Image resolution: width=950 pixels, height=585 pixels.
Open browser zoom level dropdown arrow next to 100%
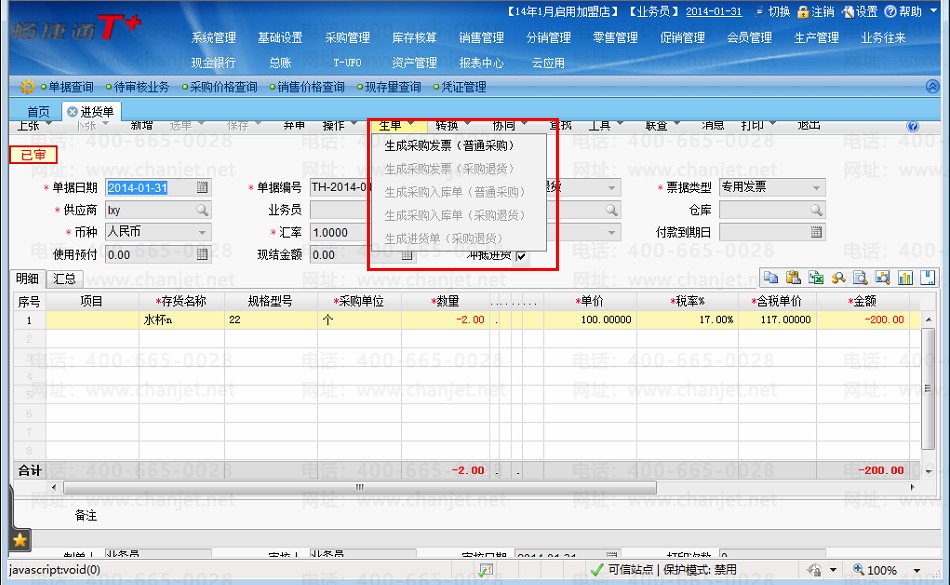(x=917, y=570)
